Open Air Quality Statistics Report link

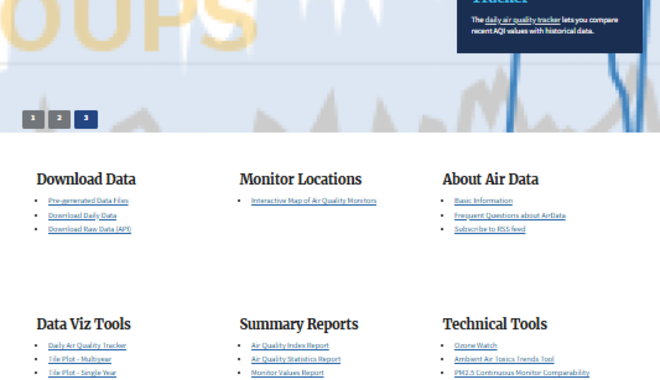[x=296, y=359]
